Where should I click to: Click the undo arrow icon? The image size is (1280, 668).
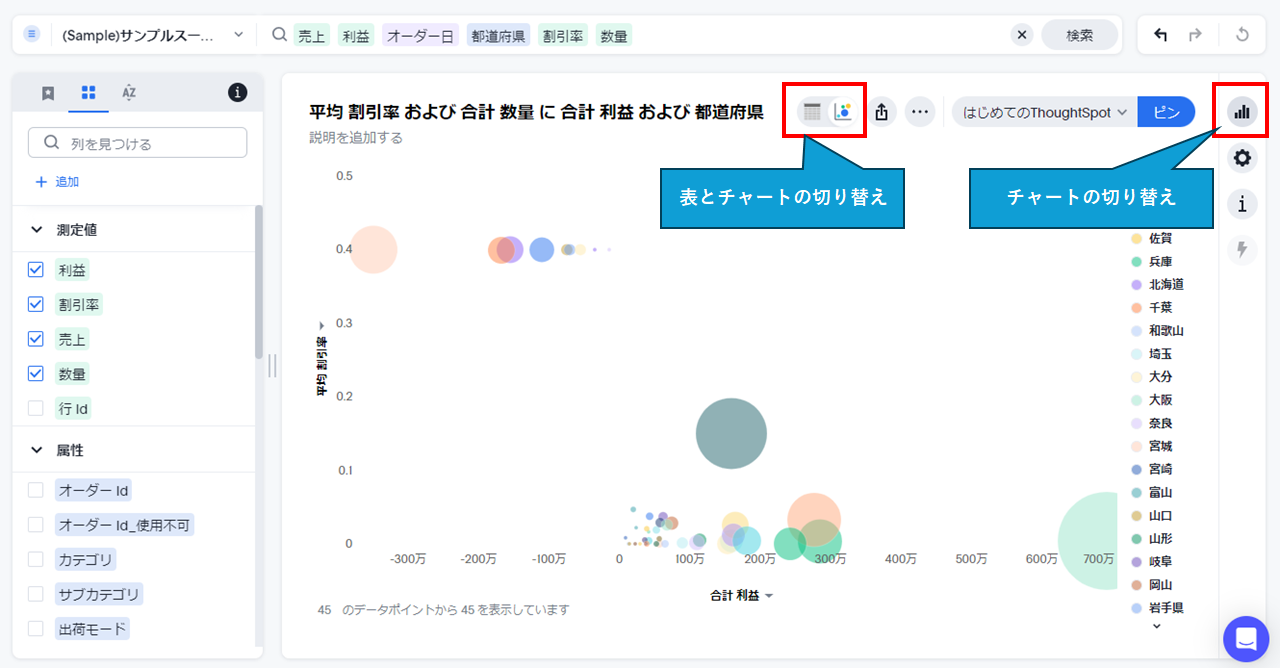(x=1161, y=35)
